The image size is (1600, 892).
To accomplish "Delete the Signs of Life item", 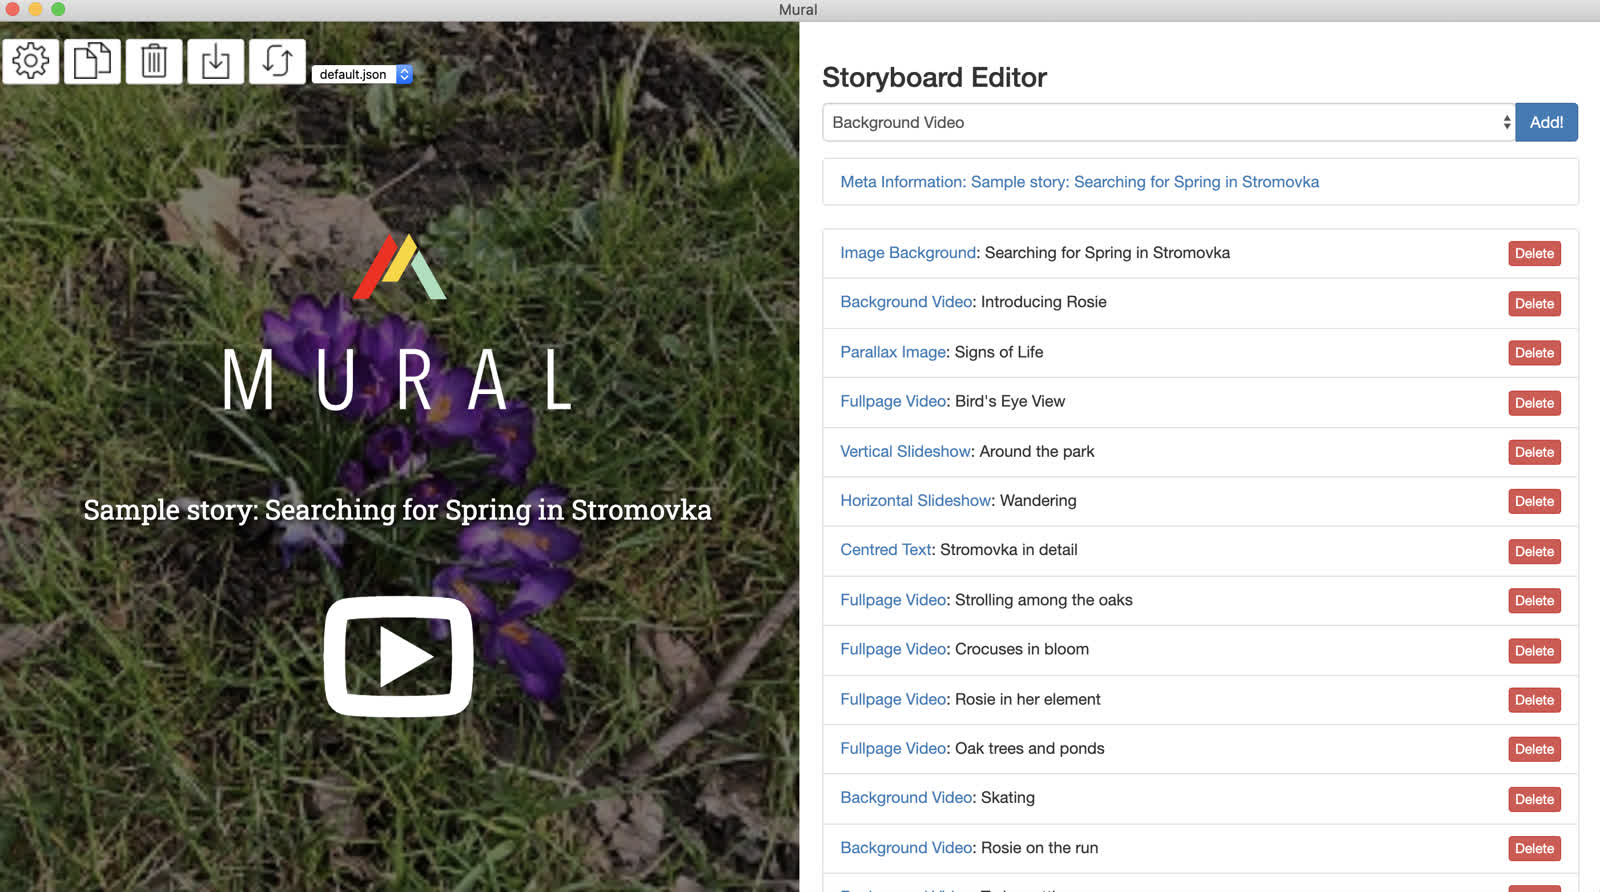I will (1534, 353).
